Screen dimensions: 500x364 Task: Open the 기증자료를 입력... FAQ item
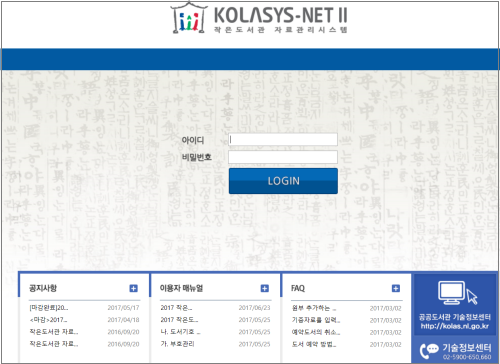316,320
